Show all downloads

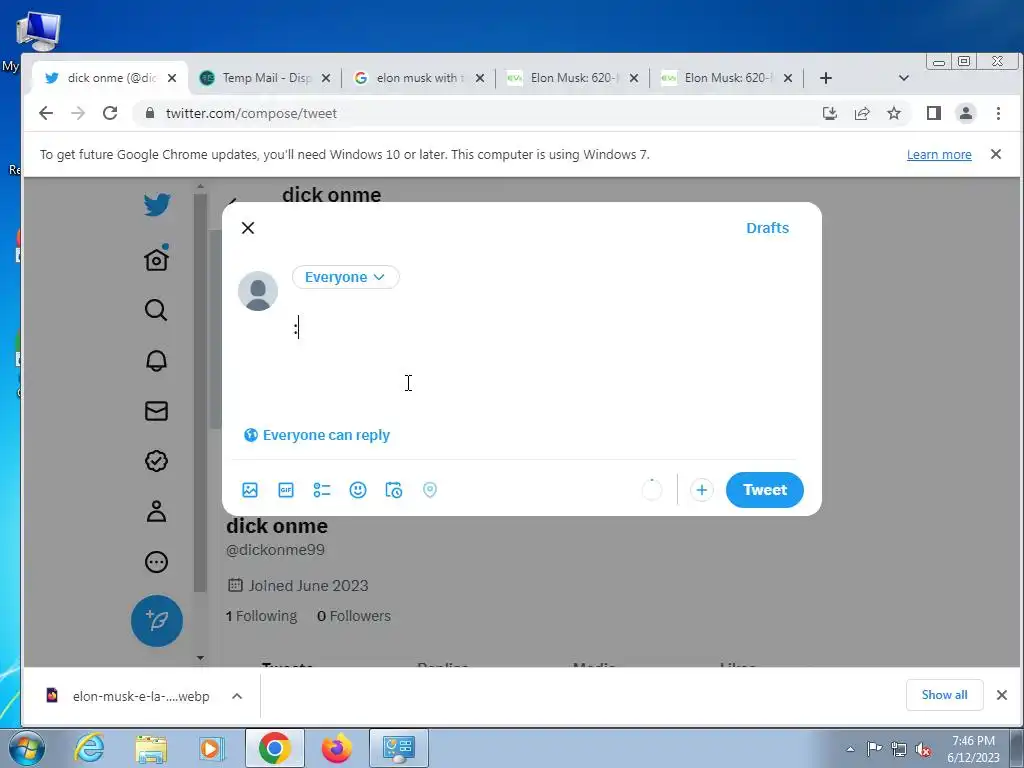pyautogui.click(x=944, y=695)
